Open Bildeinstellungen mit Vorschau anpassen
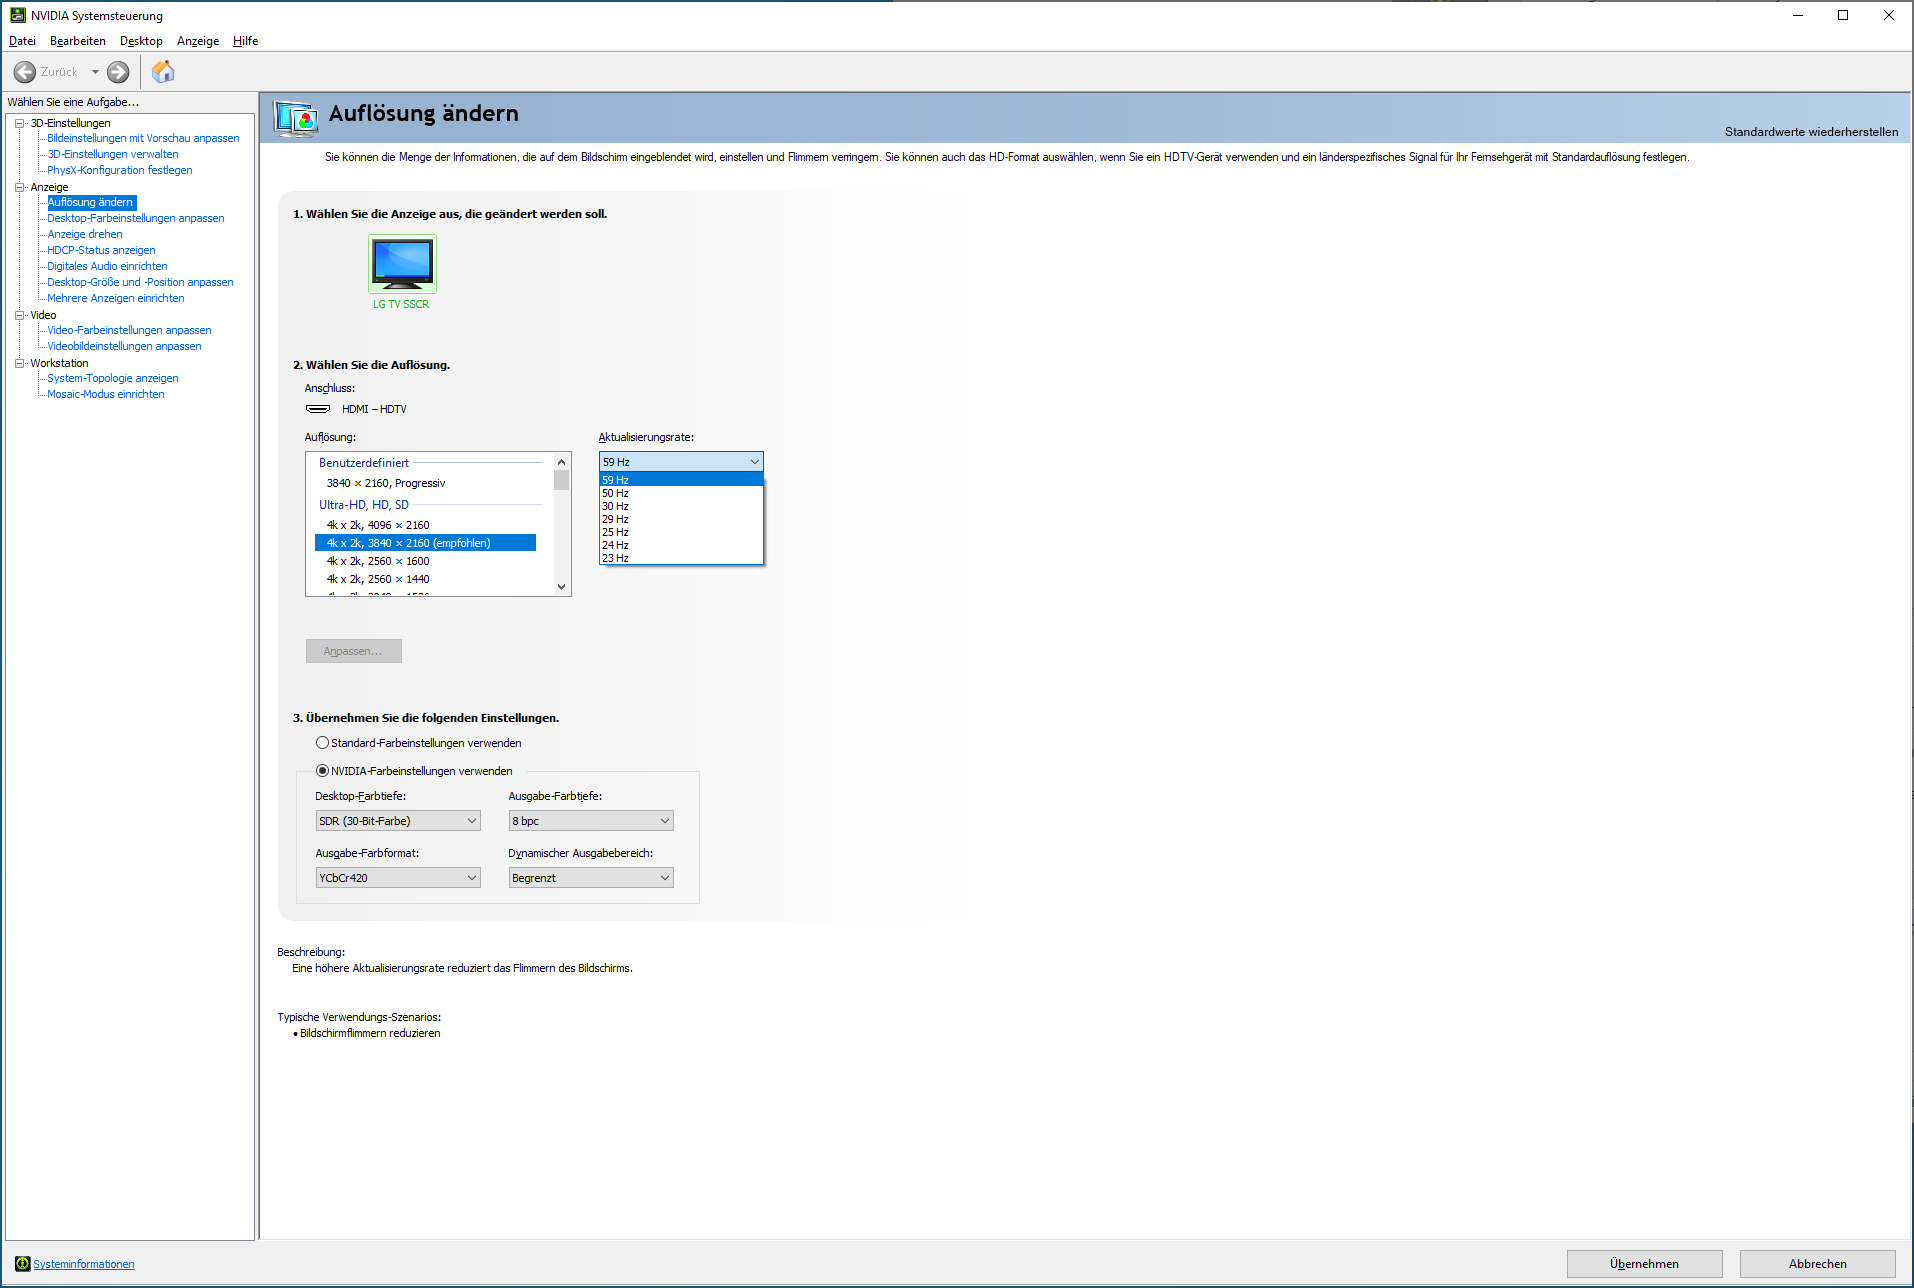The image size is (1914, 1288). [143, 138]
